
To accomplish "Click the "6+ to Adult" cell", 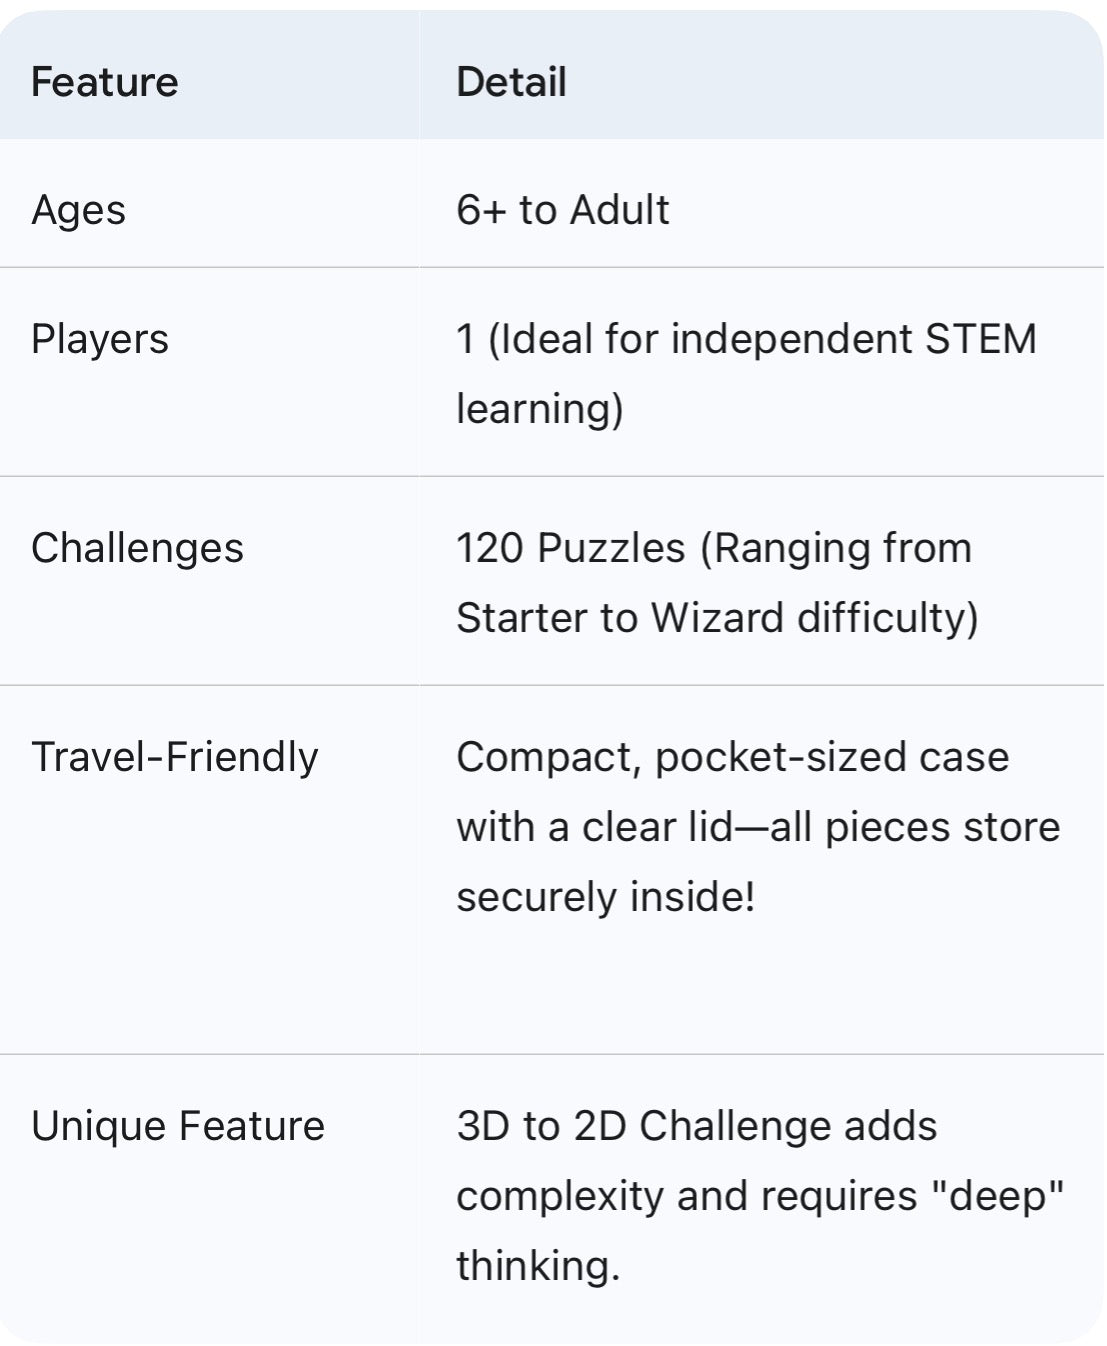I will click(562, 210).
